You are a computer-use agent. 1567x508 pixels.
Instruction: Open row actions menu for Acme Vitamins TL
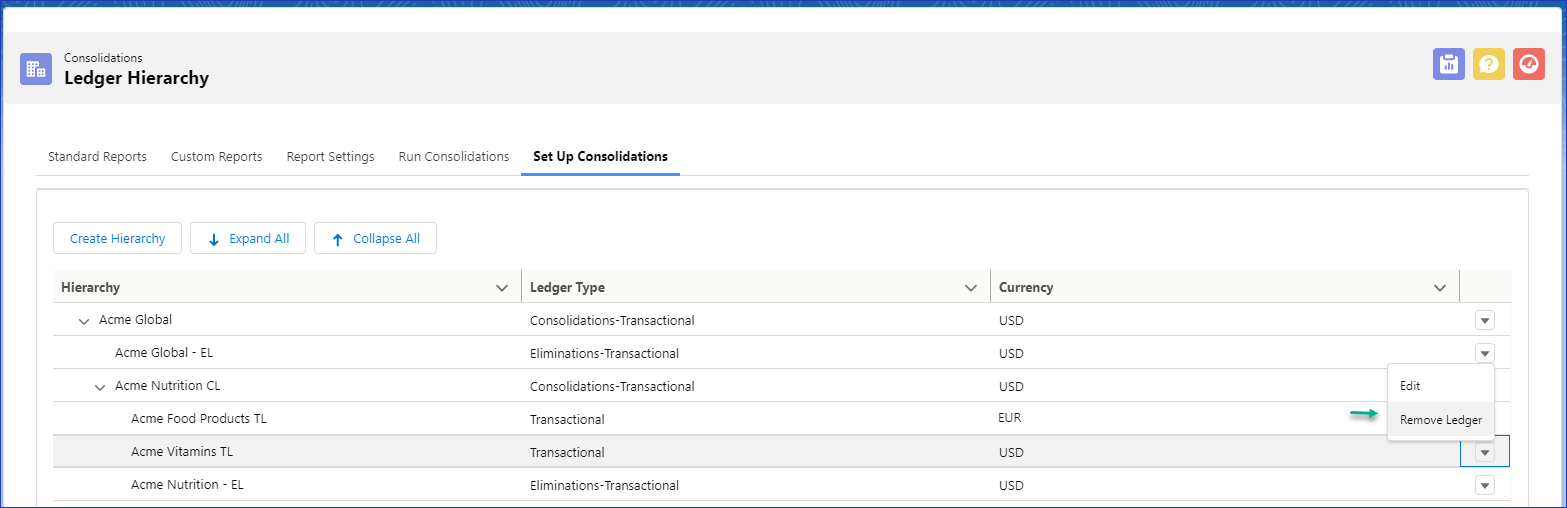[1485, 452]
